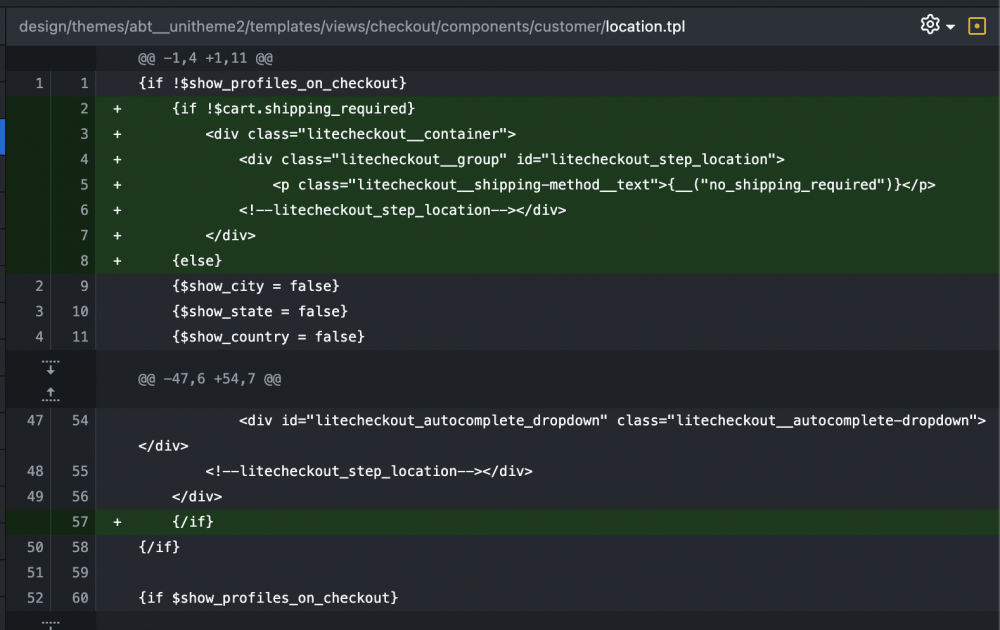1000x630 pixels.
Task: Click new line number 2 in gutter
Action: pyautogui.click(x=84, y=108)
